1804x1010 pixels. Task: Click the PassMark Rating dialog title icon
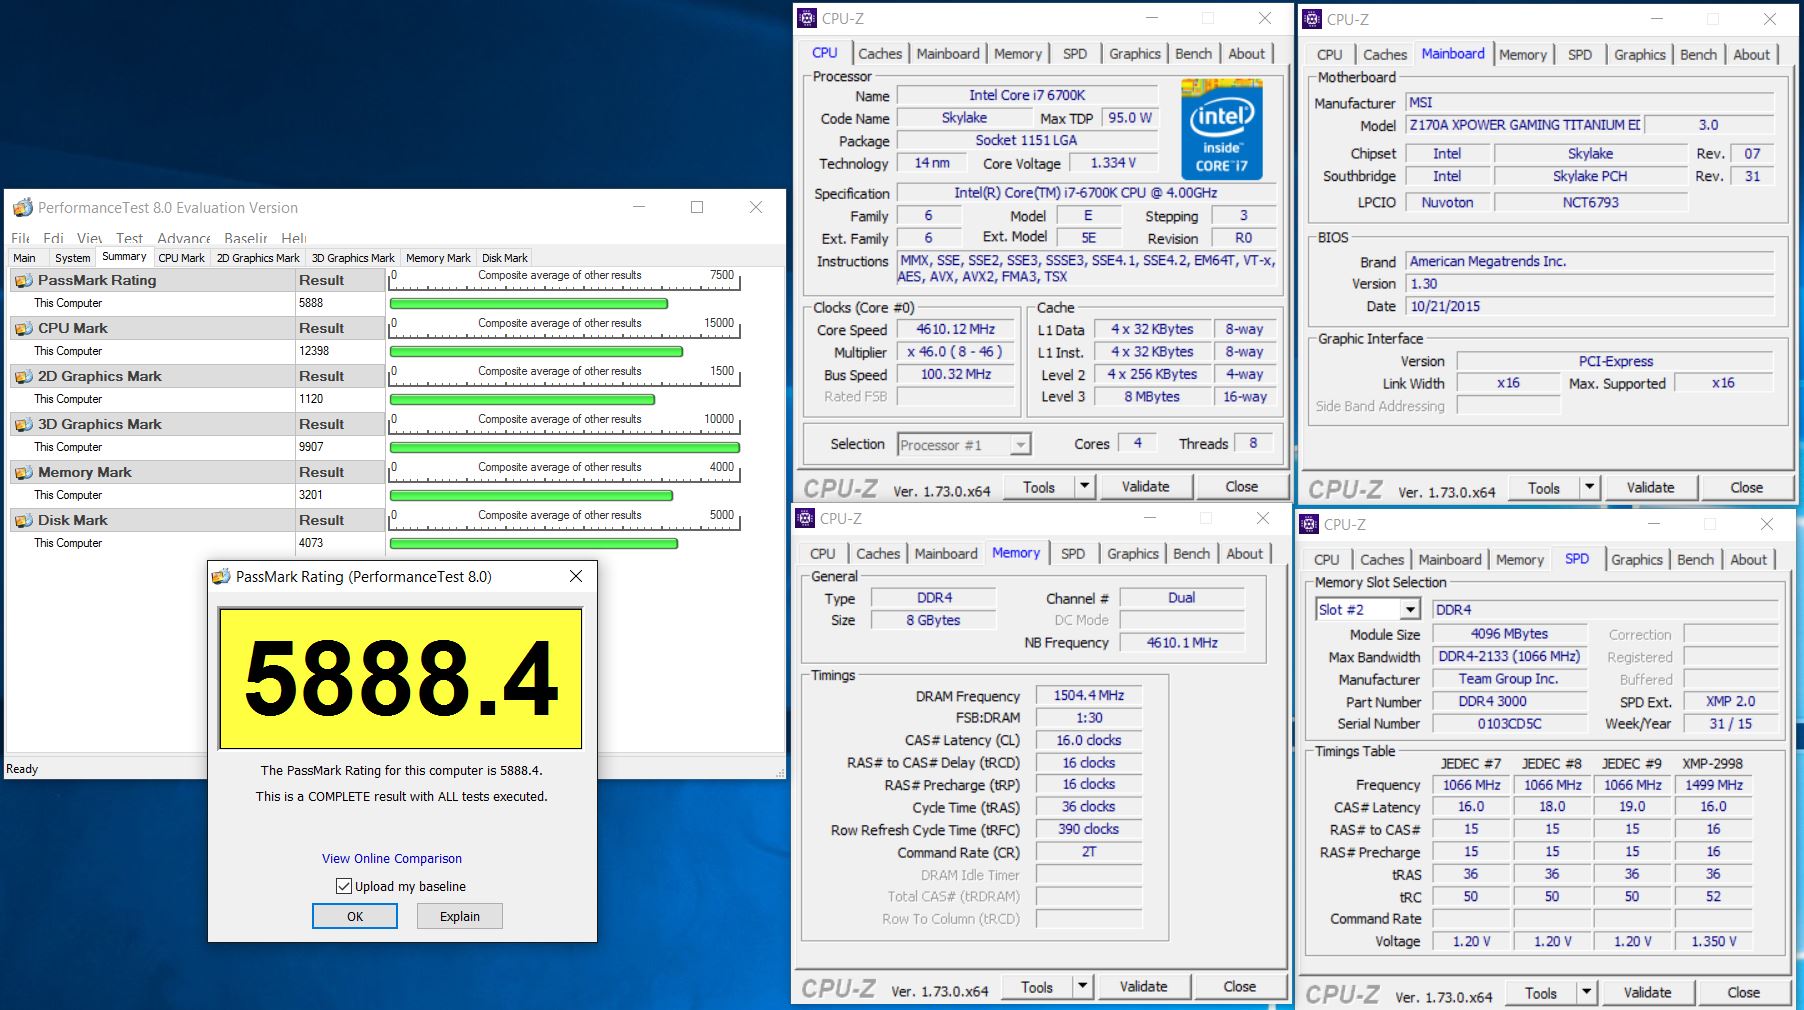click(x=221, y=577)
